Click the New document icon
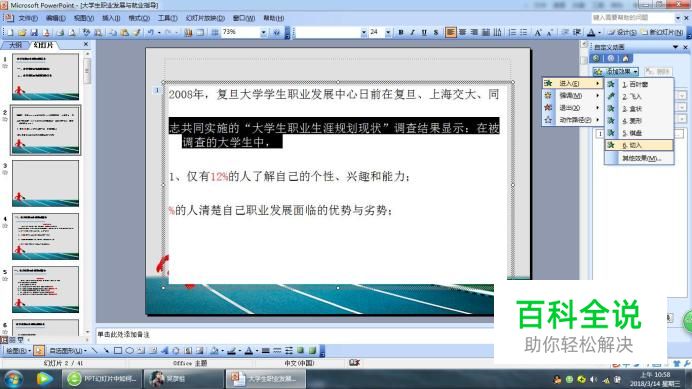 pos(10,32)
